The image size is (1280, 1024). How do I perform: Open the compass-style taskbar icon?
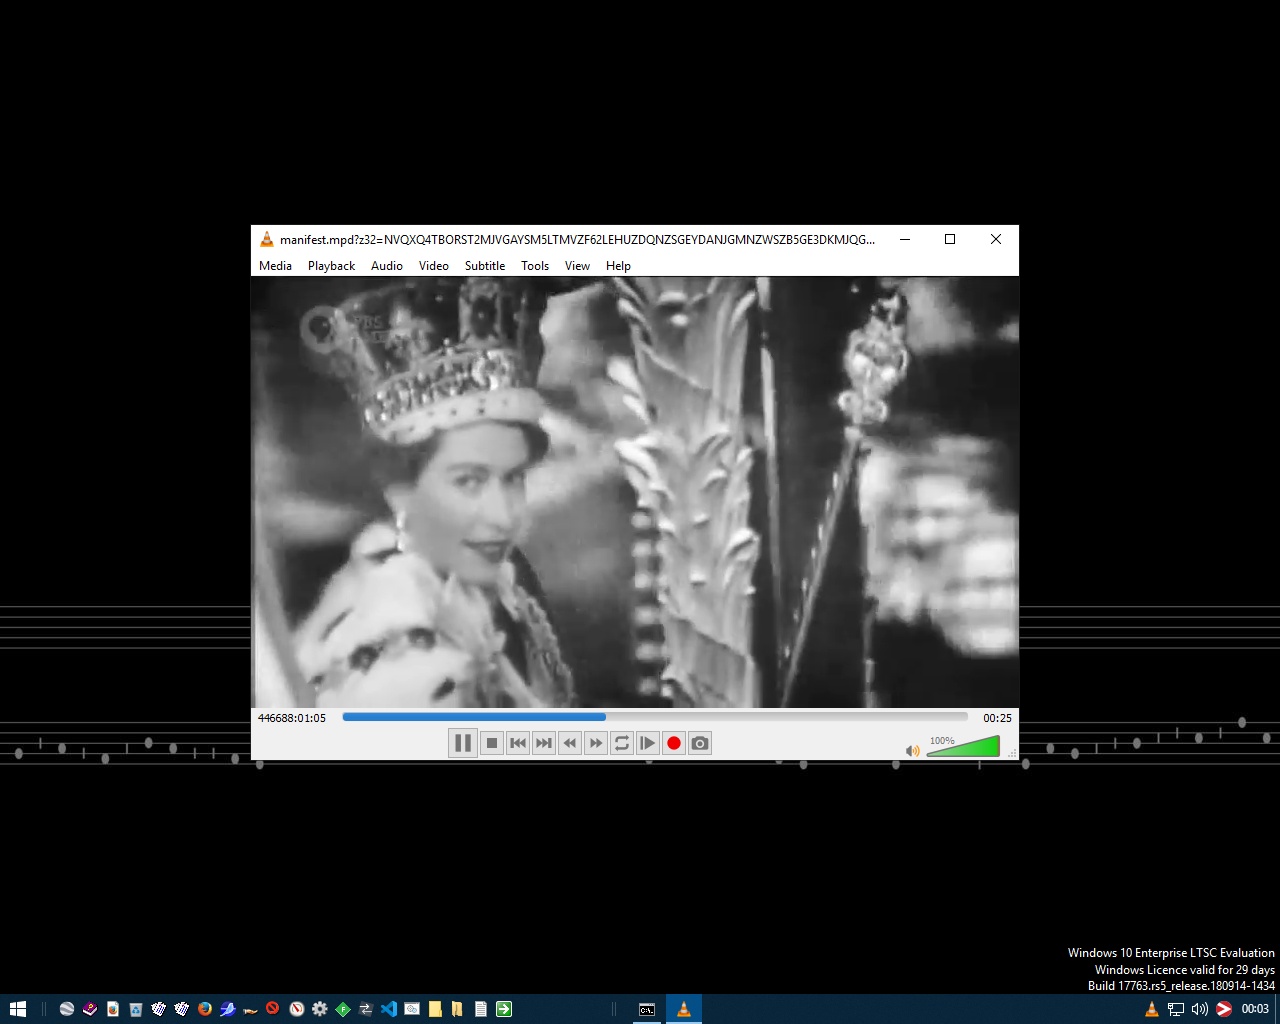(x=297, y=1009)
